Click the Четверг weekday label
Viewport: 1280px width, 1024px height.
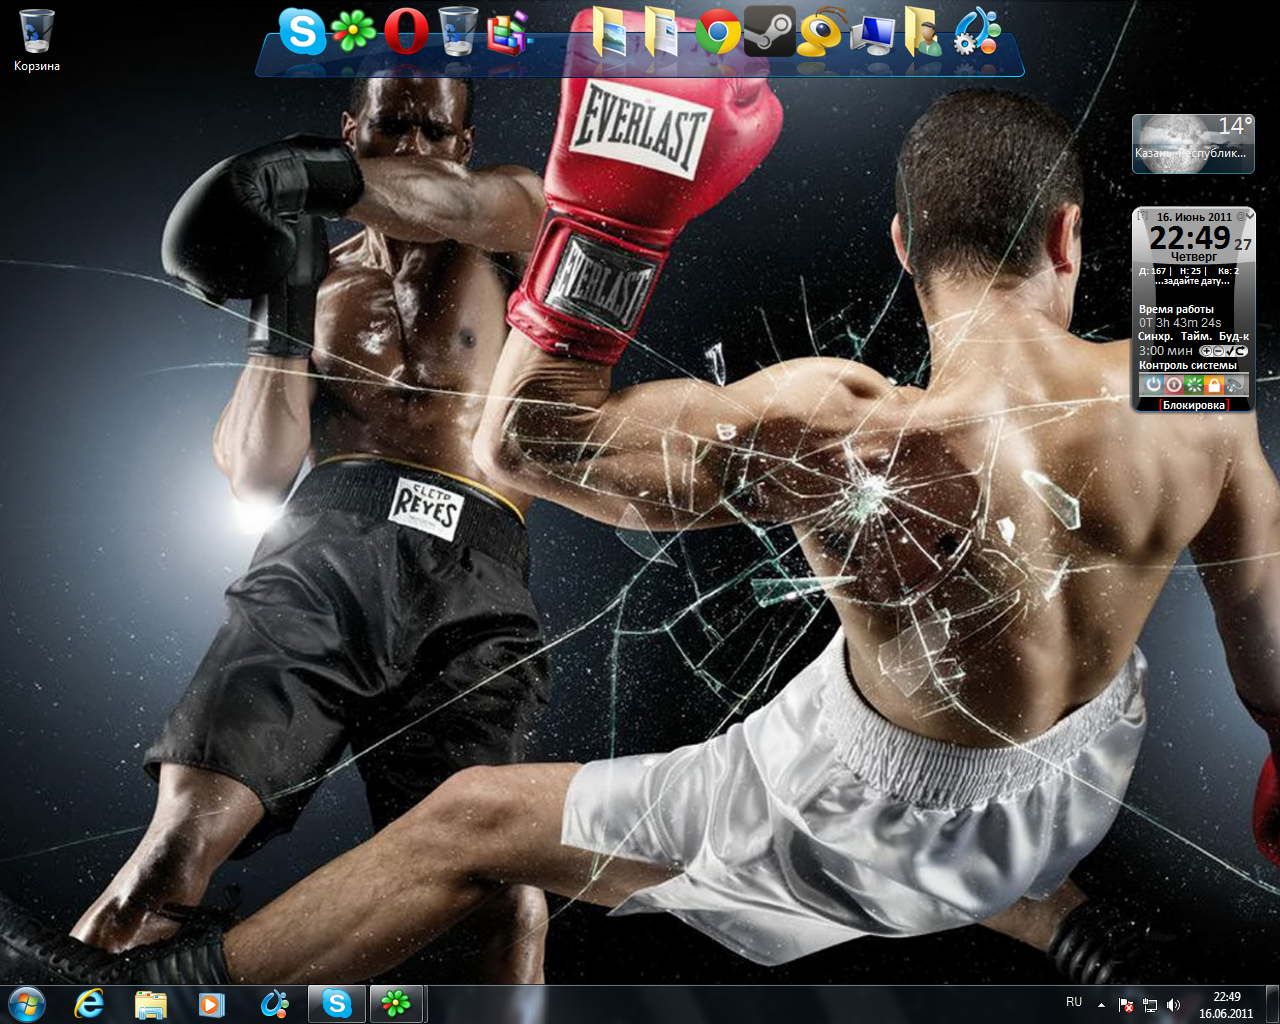coord(1193,257)
